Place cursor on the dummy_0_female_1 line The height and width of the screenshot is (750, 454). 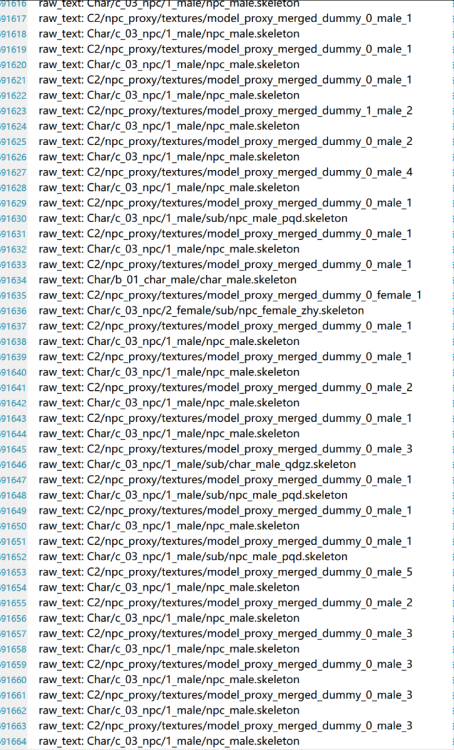point(230,295)
